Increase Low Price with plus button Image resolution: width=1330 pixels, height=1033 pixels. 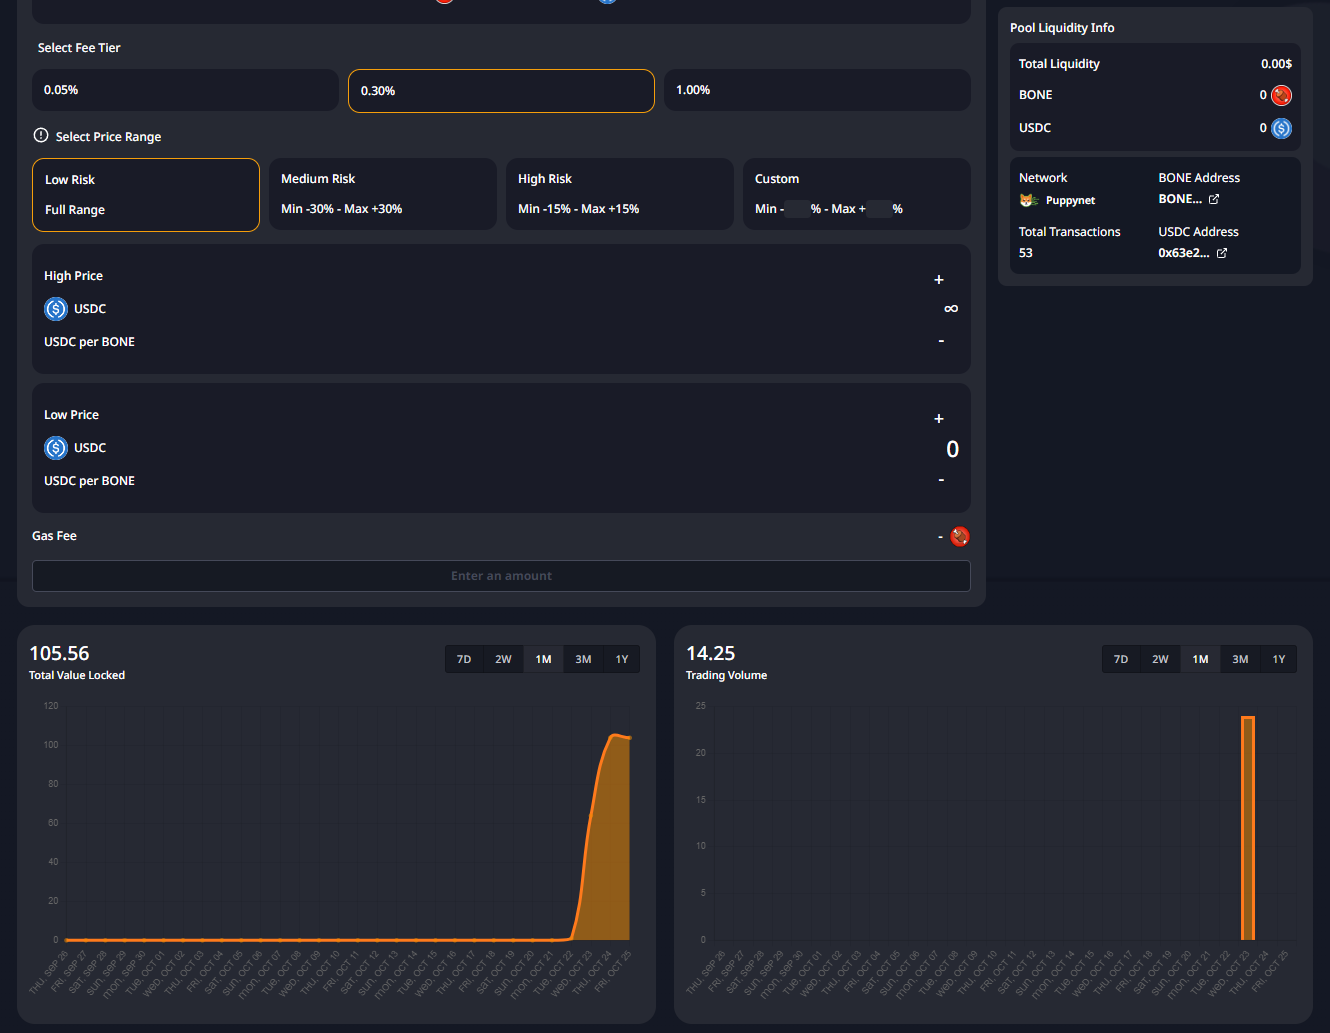(x=939, y=419)
